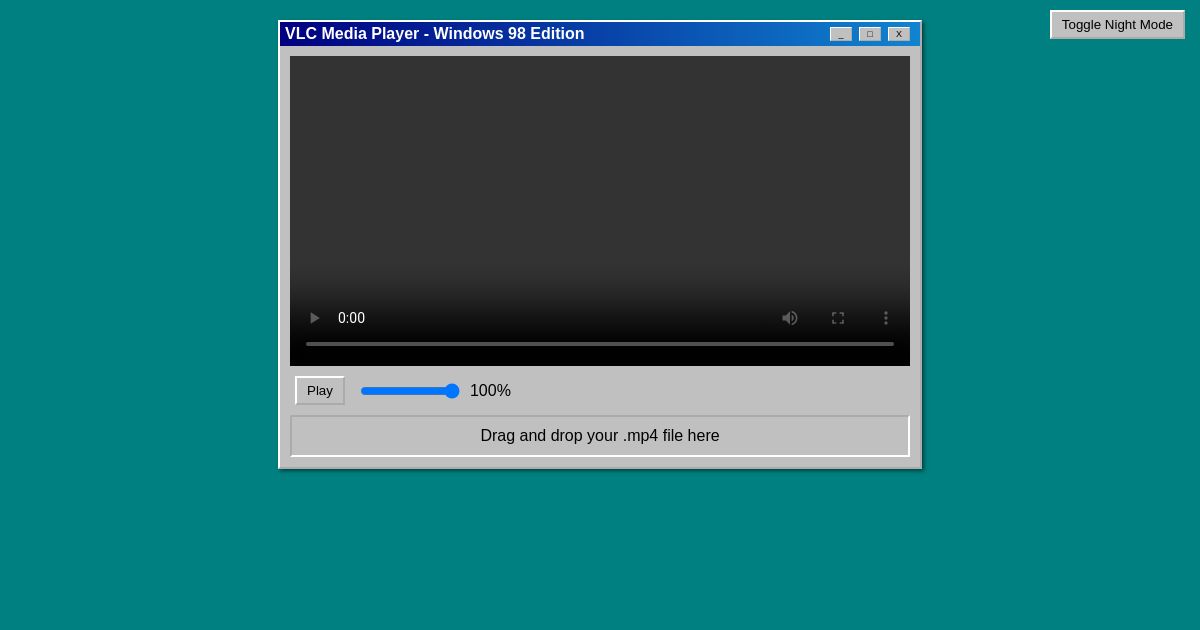Set the volume slider handle

click(x=451, y=391)
